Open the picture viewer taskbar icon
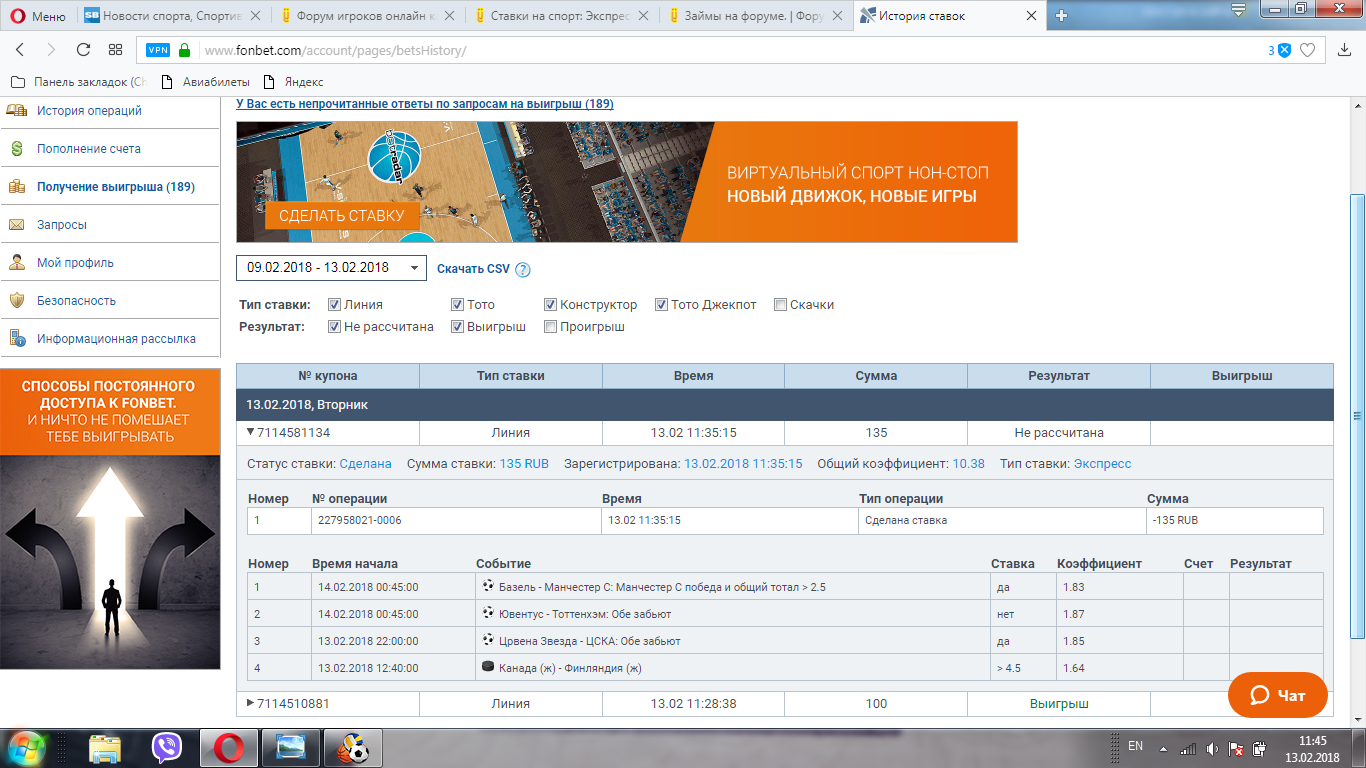 tap(291, 748)
